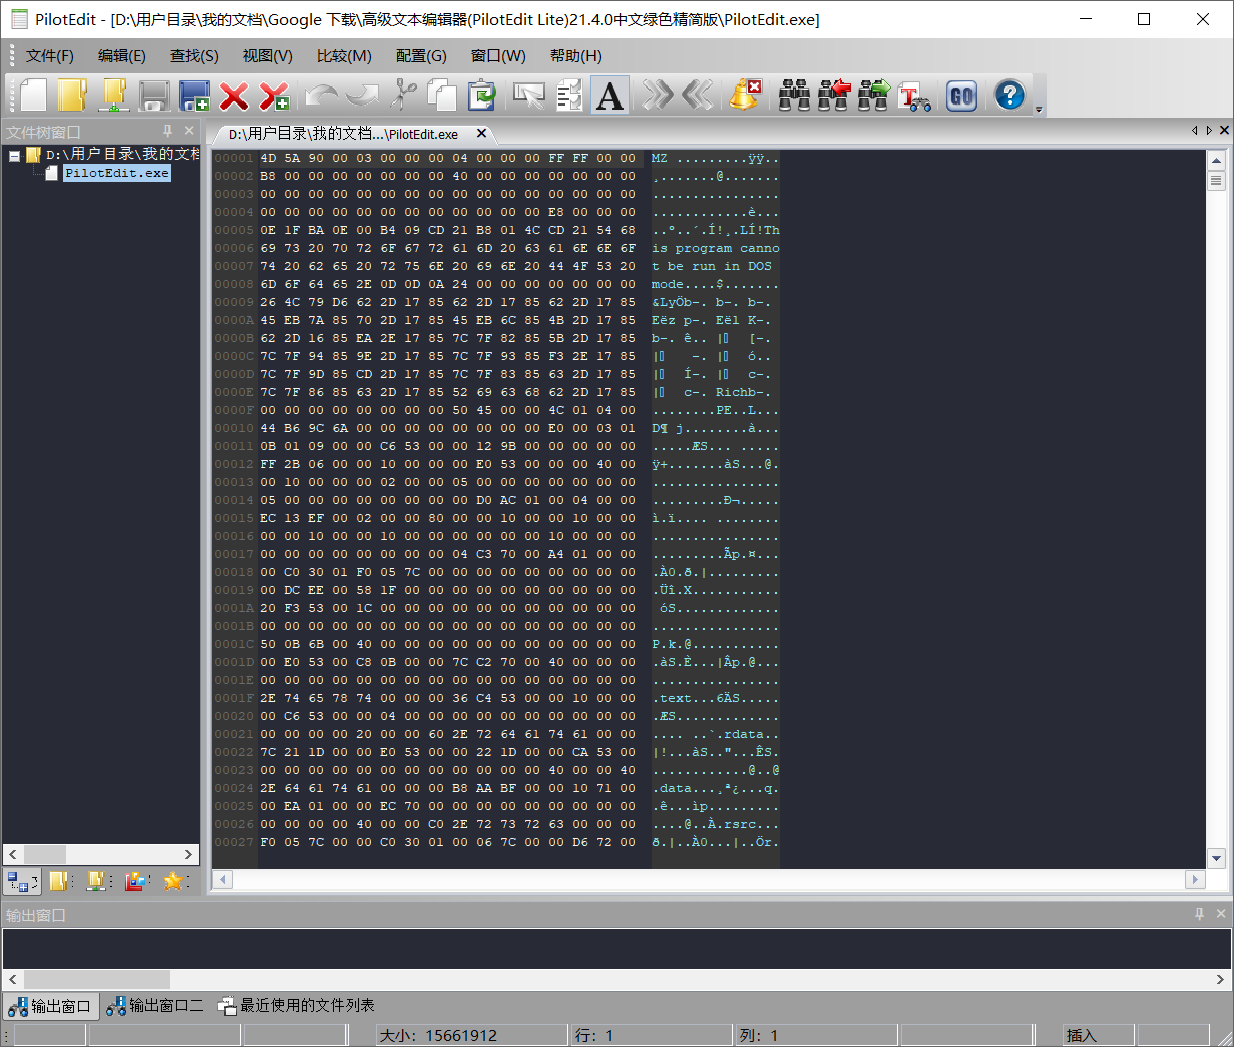
Task: Click the editor vertical scrollbar thumb
Action: [1216, 181]
